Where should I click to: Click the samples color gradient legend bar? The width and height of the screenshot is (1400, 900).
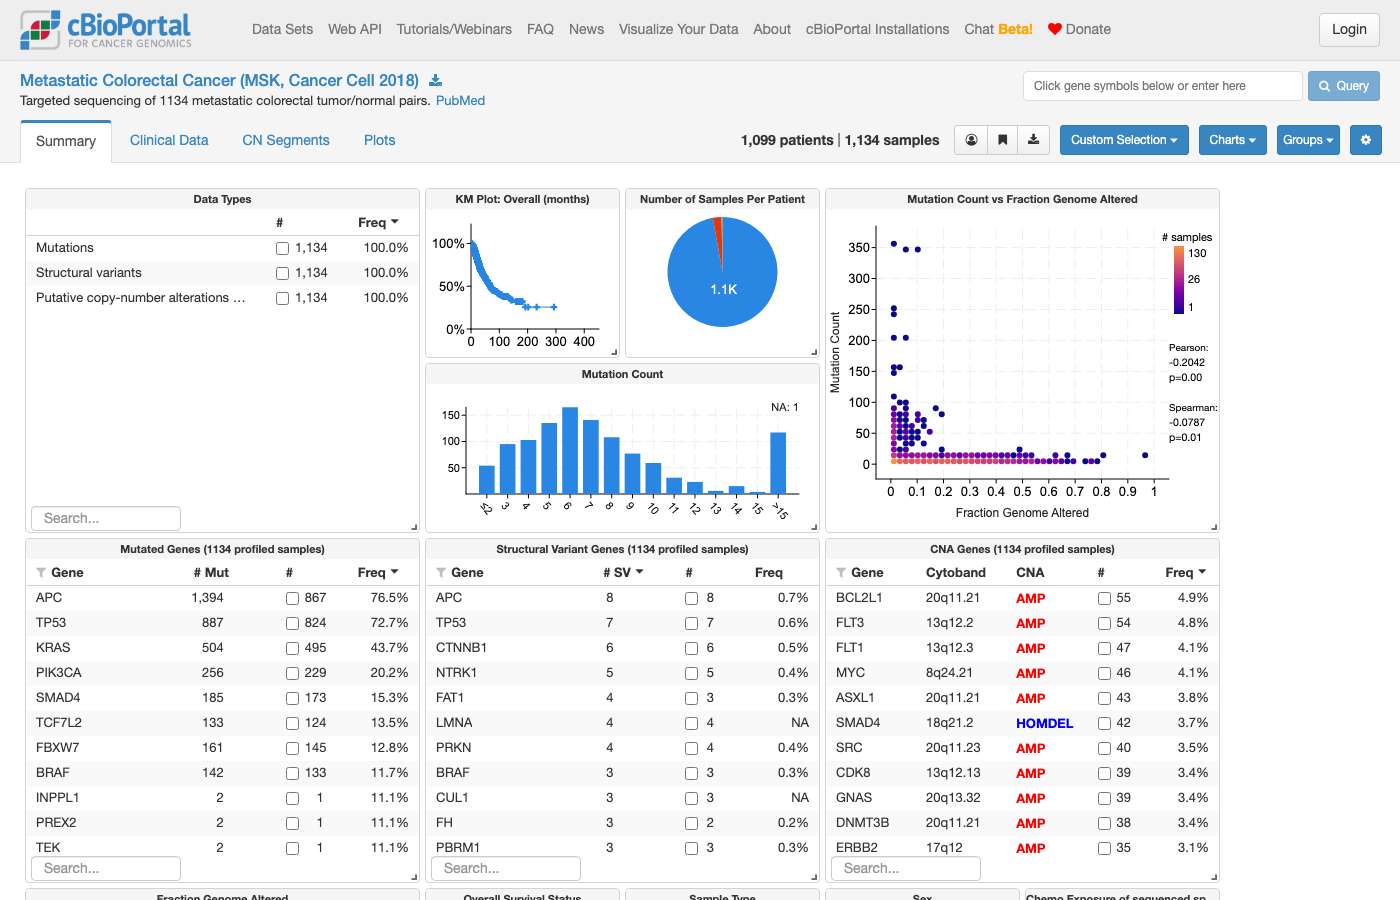(x=1179, y=280)
